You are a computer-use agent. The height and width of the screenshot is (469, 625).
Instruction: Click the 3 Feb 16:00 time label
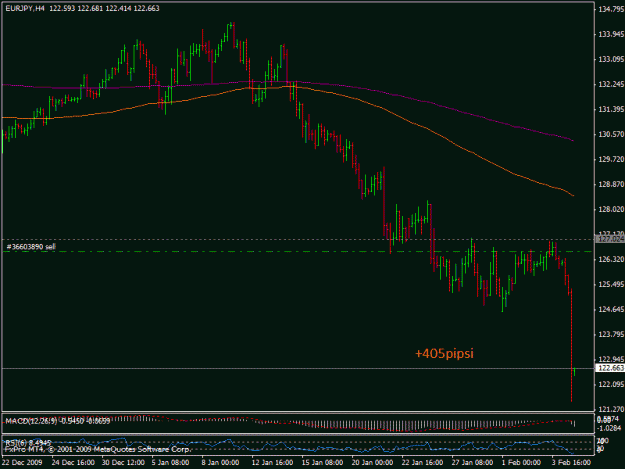(572, 463)
